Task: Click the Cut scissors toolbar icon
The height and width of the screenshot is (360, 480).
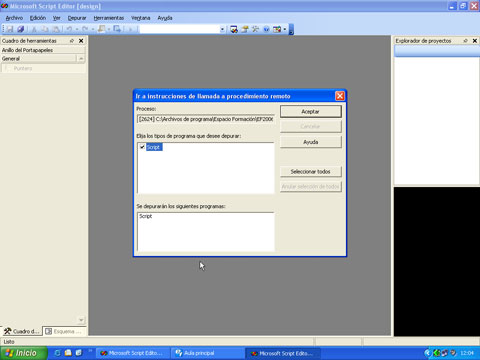Action: [x=34, y=29]
